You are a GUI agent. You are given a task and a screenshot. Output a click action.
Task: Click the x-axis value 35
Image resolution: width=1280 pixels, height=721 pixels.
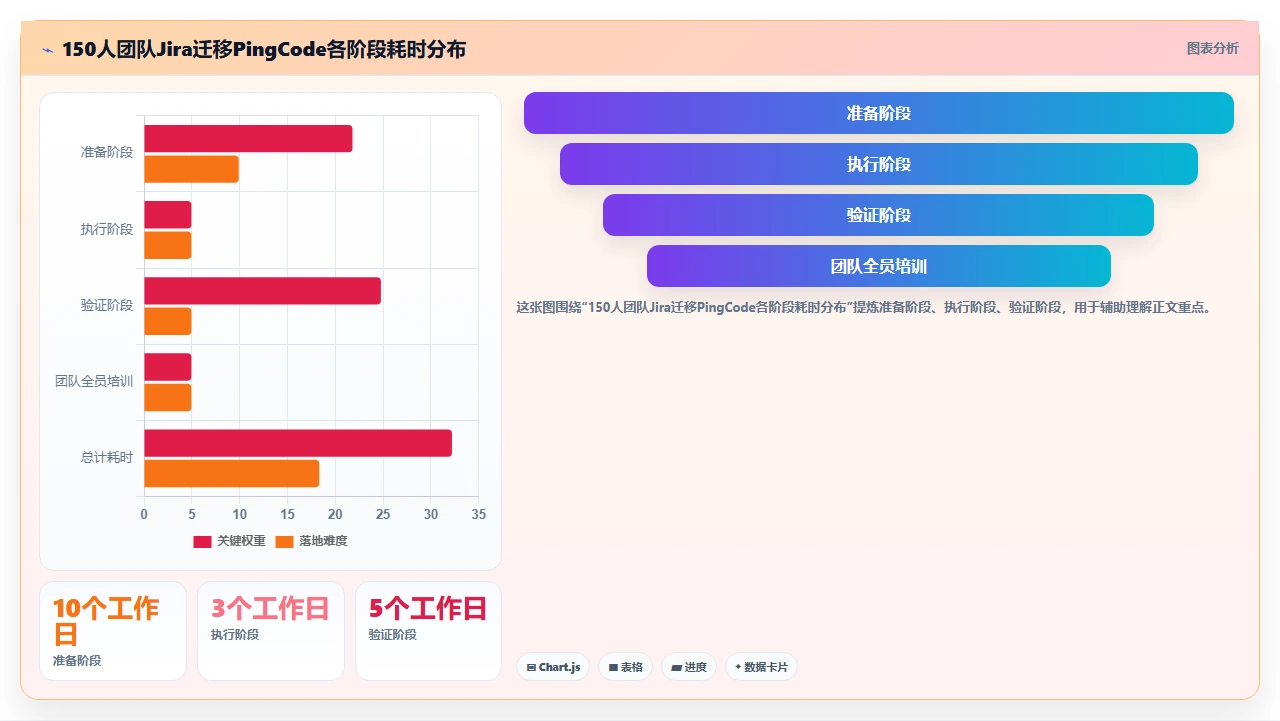(478, 515)
